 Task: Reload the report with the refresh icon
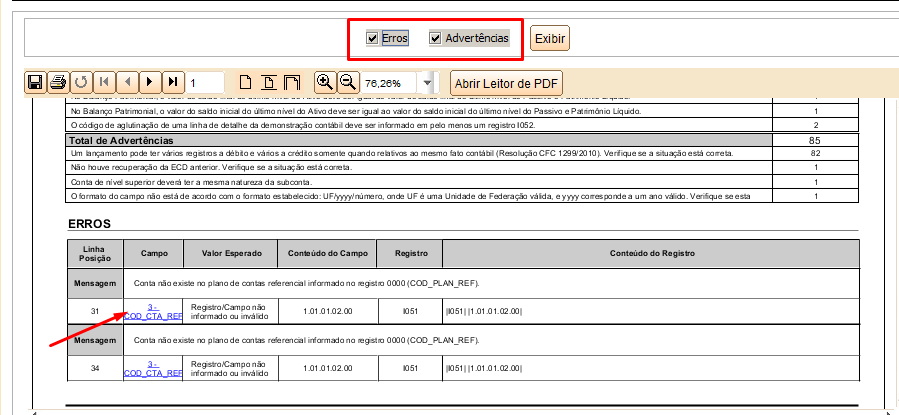click(81, 82)
